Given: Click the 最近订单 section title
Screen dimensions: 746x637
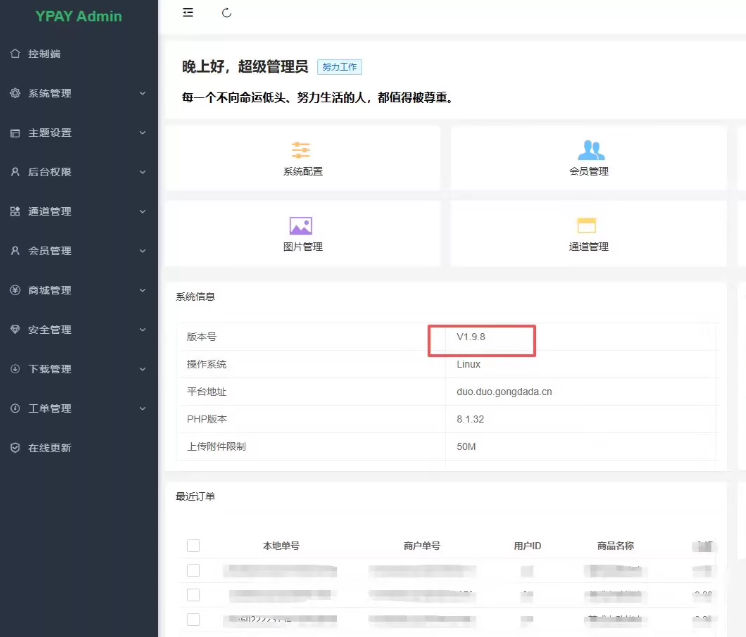Looking at the screenshot, I should click(195, 497).
